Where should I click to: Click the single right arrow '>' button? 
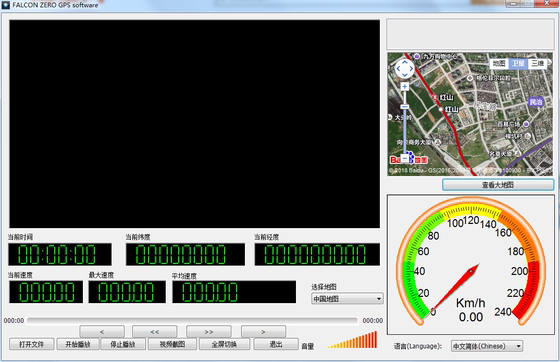(x=263, y=332)
